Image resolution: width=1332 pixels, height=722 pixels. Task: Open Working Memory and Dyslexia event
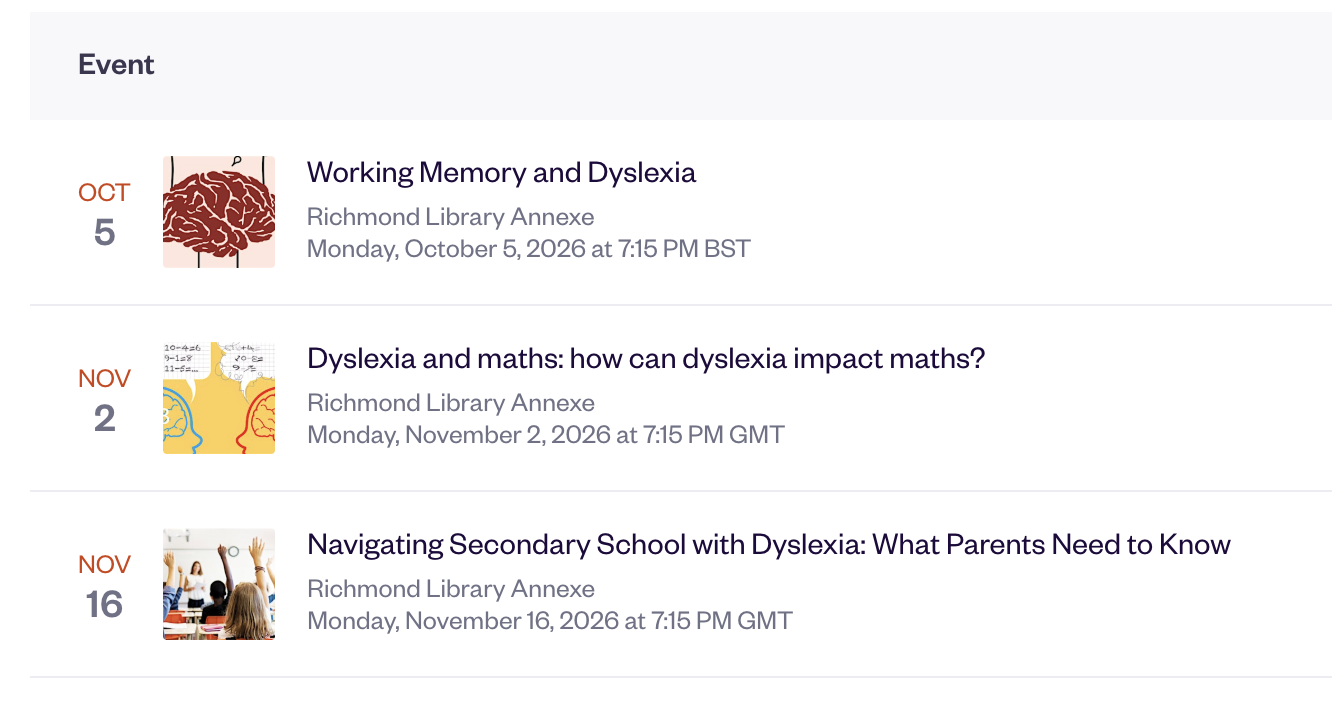point(501,172)
